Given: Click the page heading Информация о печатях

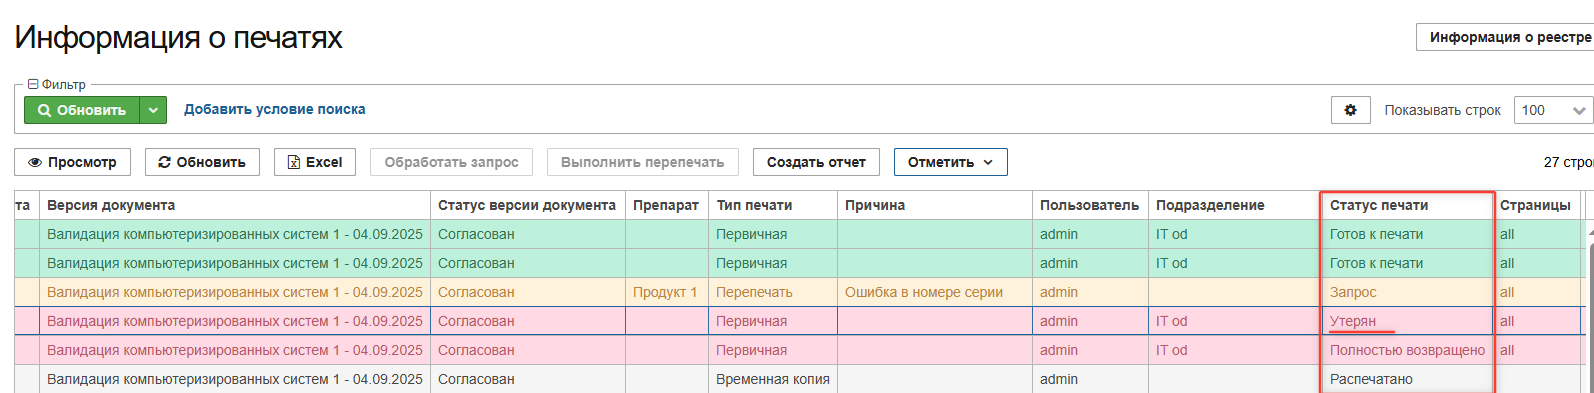Looking at the screenshot, I should pos(179,37).
